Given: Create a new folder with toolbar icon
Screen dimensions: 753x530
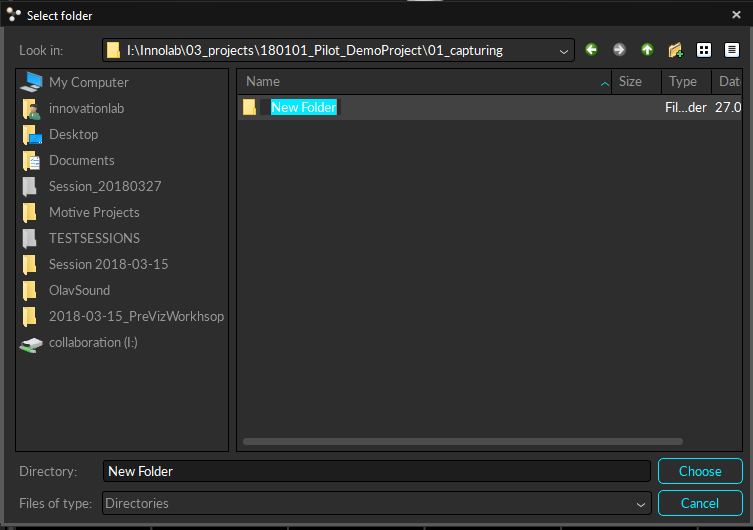Looking at the screenshot, I should (675, 50).
